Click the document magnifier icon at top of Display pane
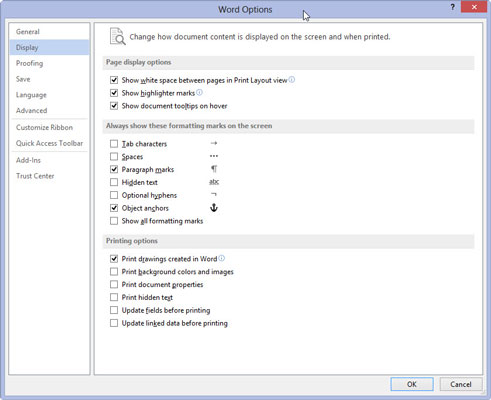The width and height of the screenshot is (491, 400). (x=118, y=36)
